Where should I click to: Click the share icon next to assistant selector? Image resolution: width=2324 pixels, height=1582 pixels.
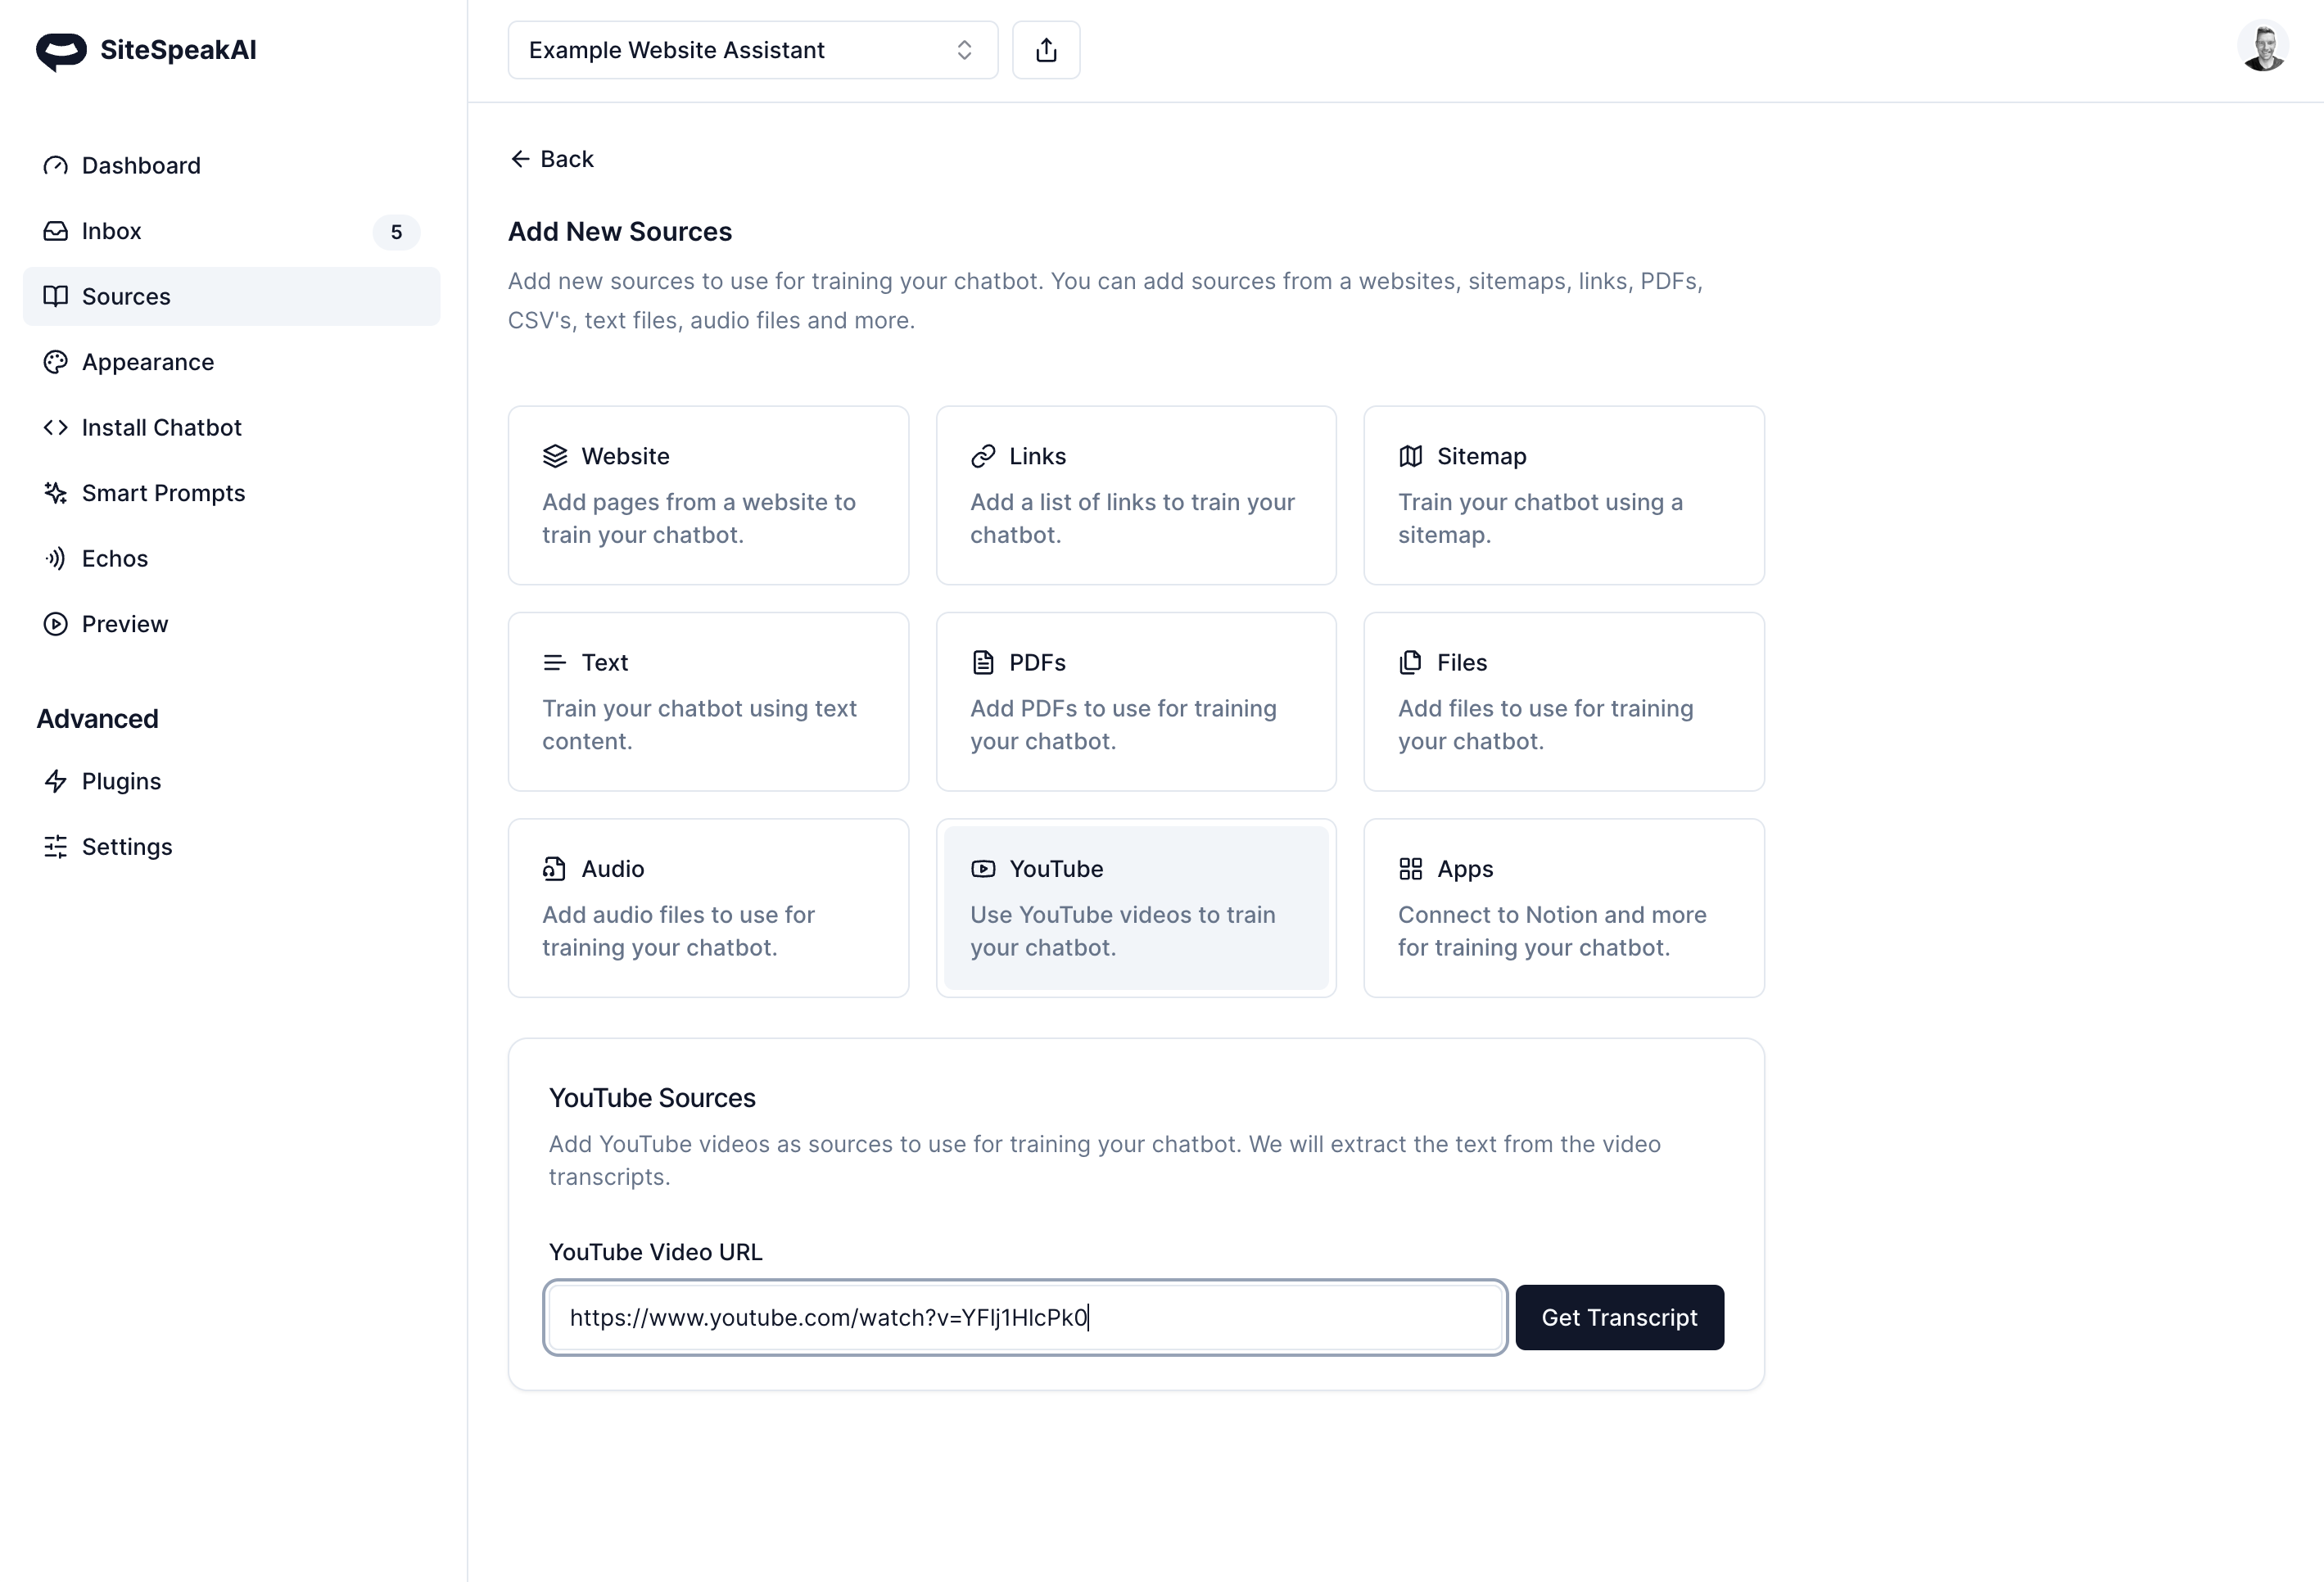[x=1045, y=50]
